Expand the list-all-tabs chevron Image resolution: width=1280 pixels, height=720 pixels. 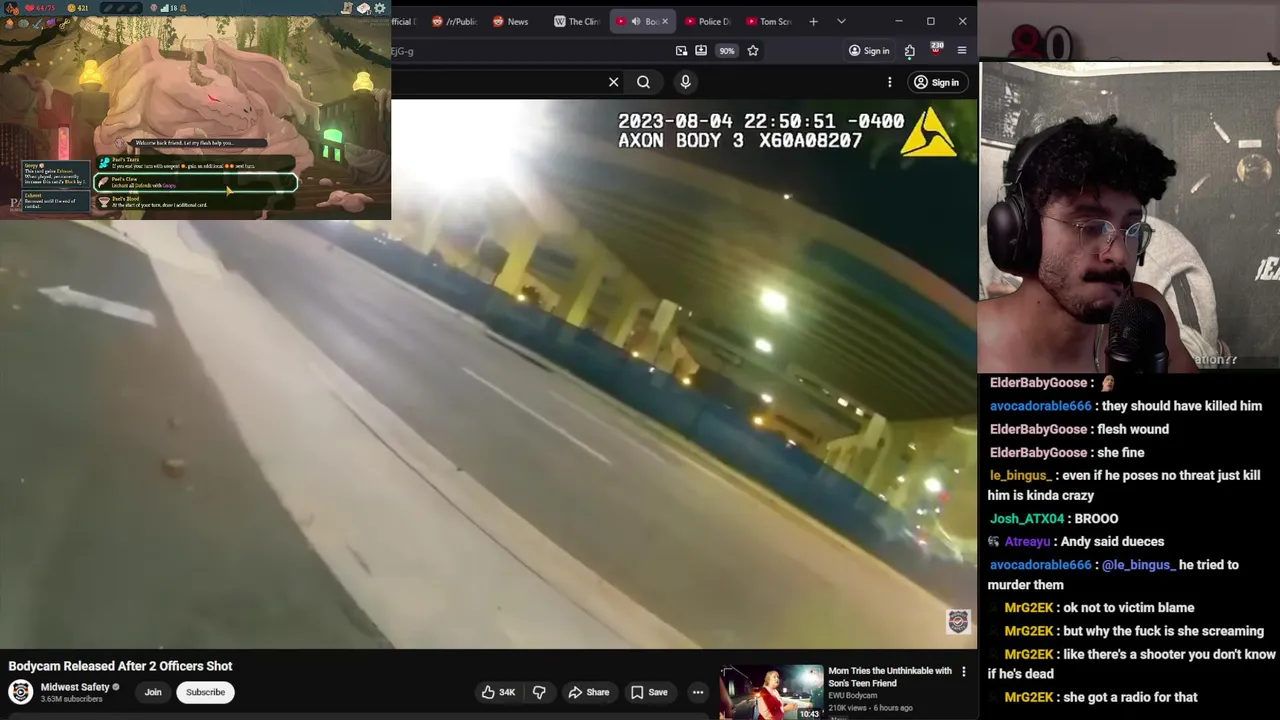[x=841, y=21]
